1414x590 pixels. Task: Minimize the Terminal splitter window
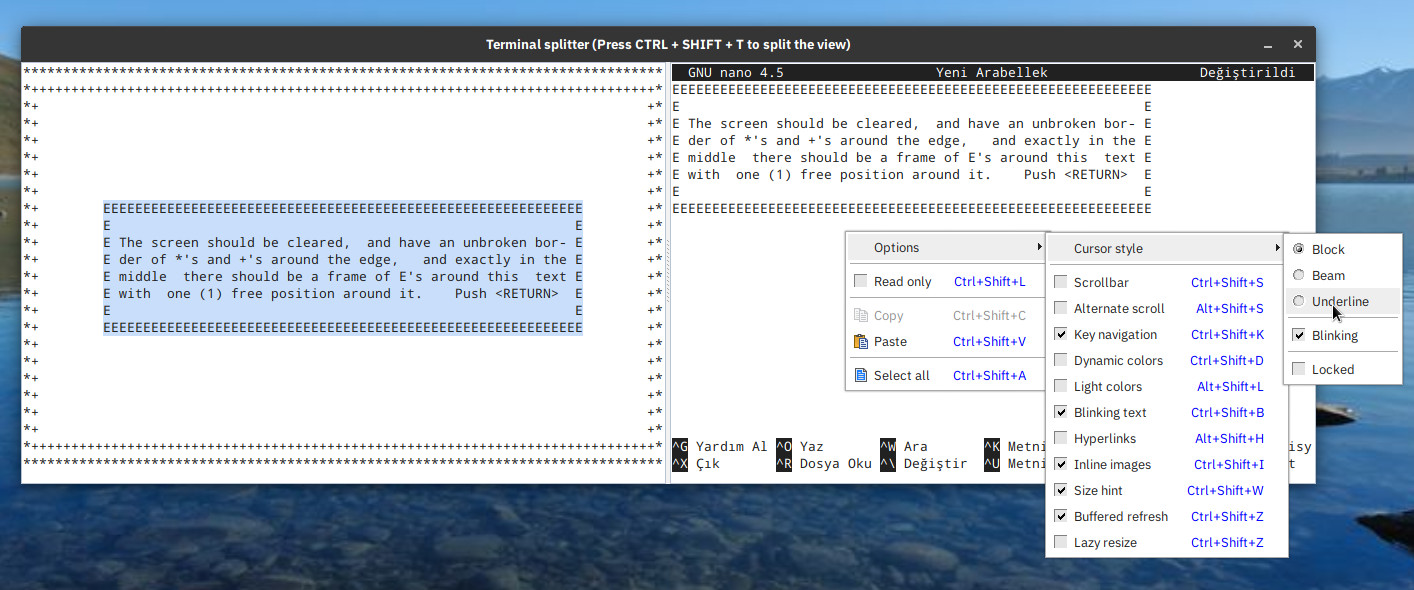1268,45
